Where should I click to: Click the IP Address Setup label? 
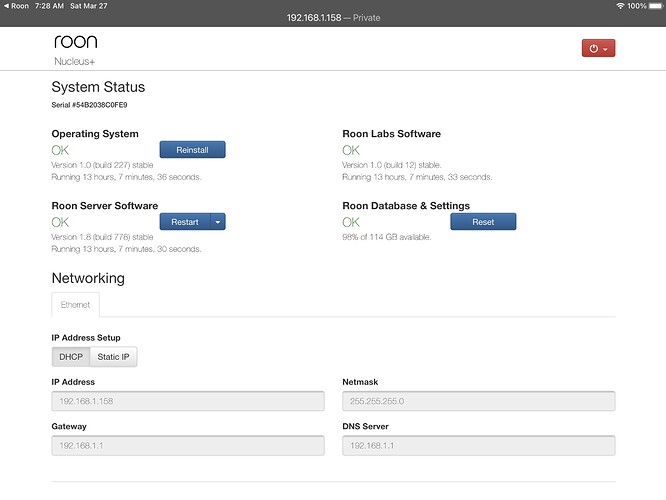(86, 338)
